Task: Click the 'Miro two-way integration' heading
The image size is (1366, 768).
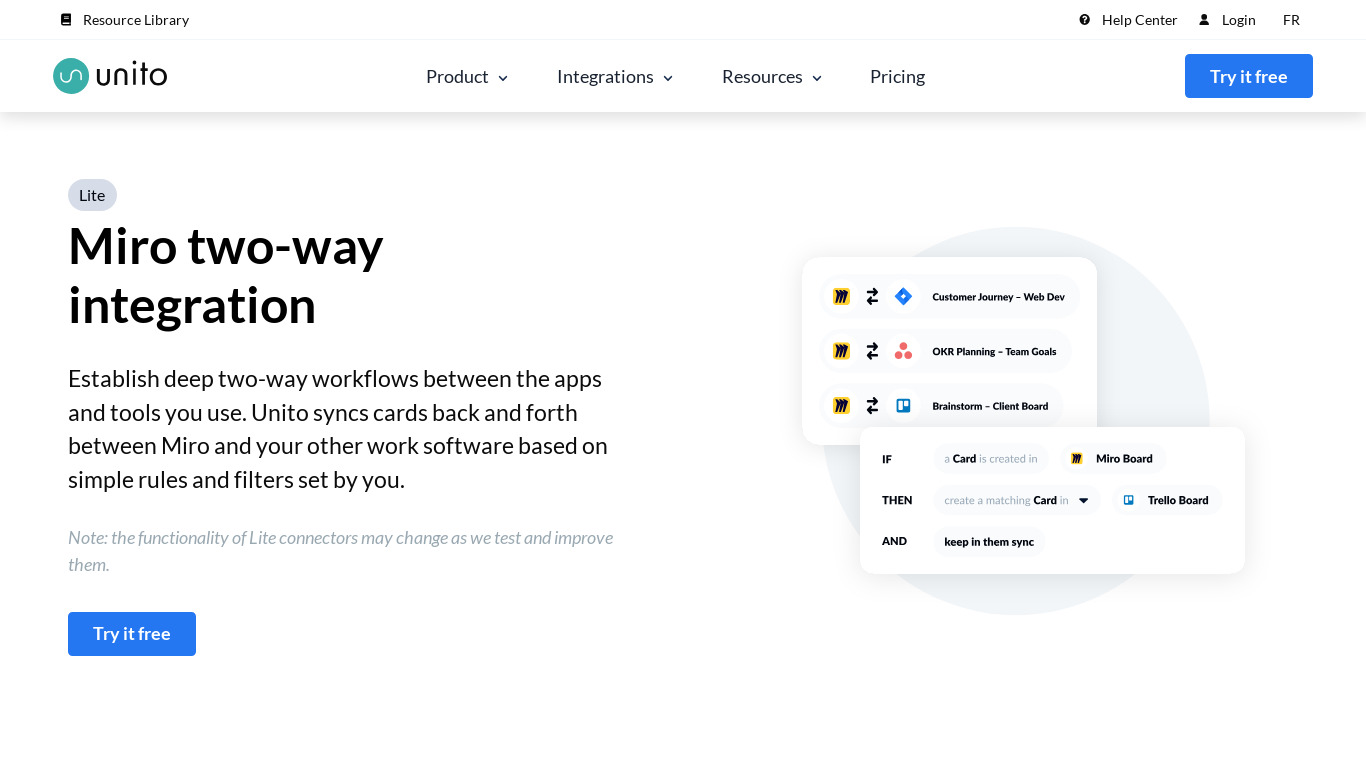Action: (226, 275)
